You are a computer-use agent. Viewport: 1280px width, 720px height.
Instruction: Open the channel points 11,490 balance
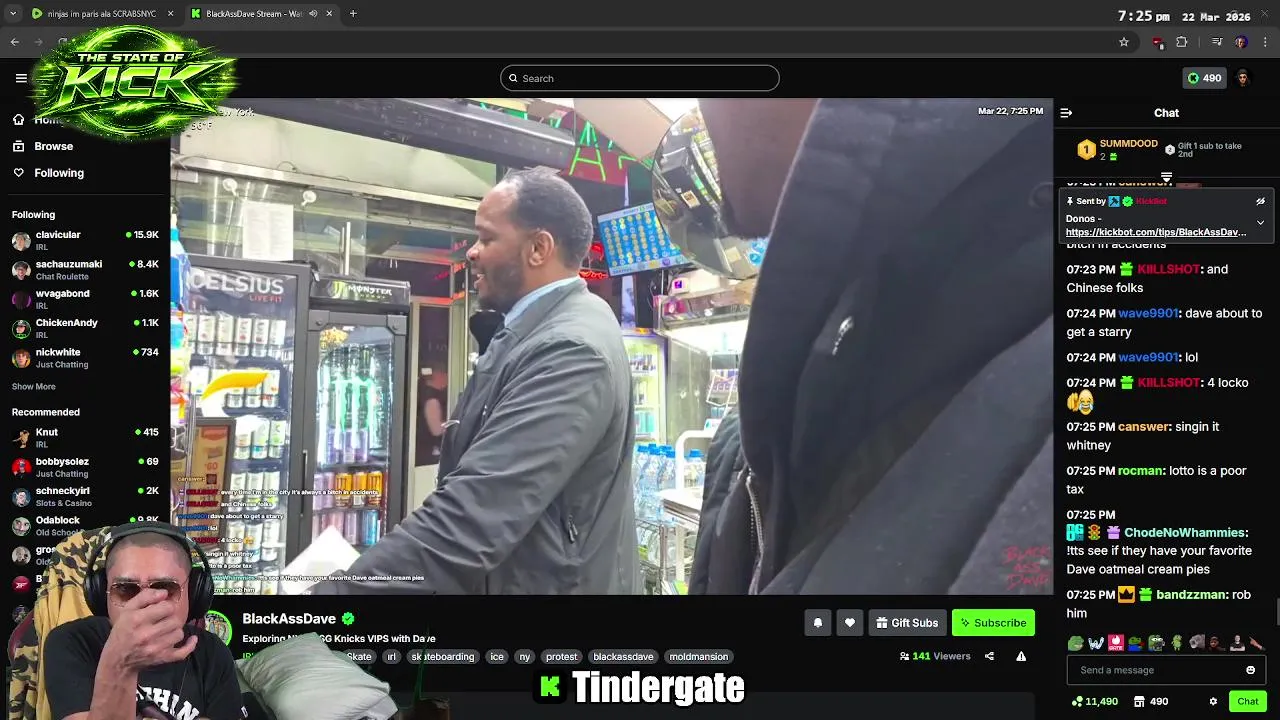coord(1094,702)
